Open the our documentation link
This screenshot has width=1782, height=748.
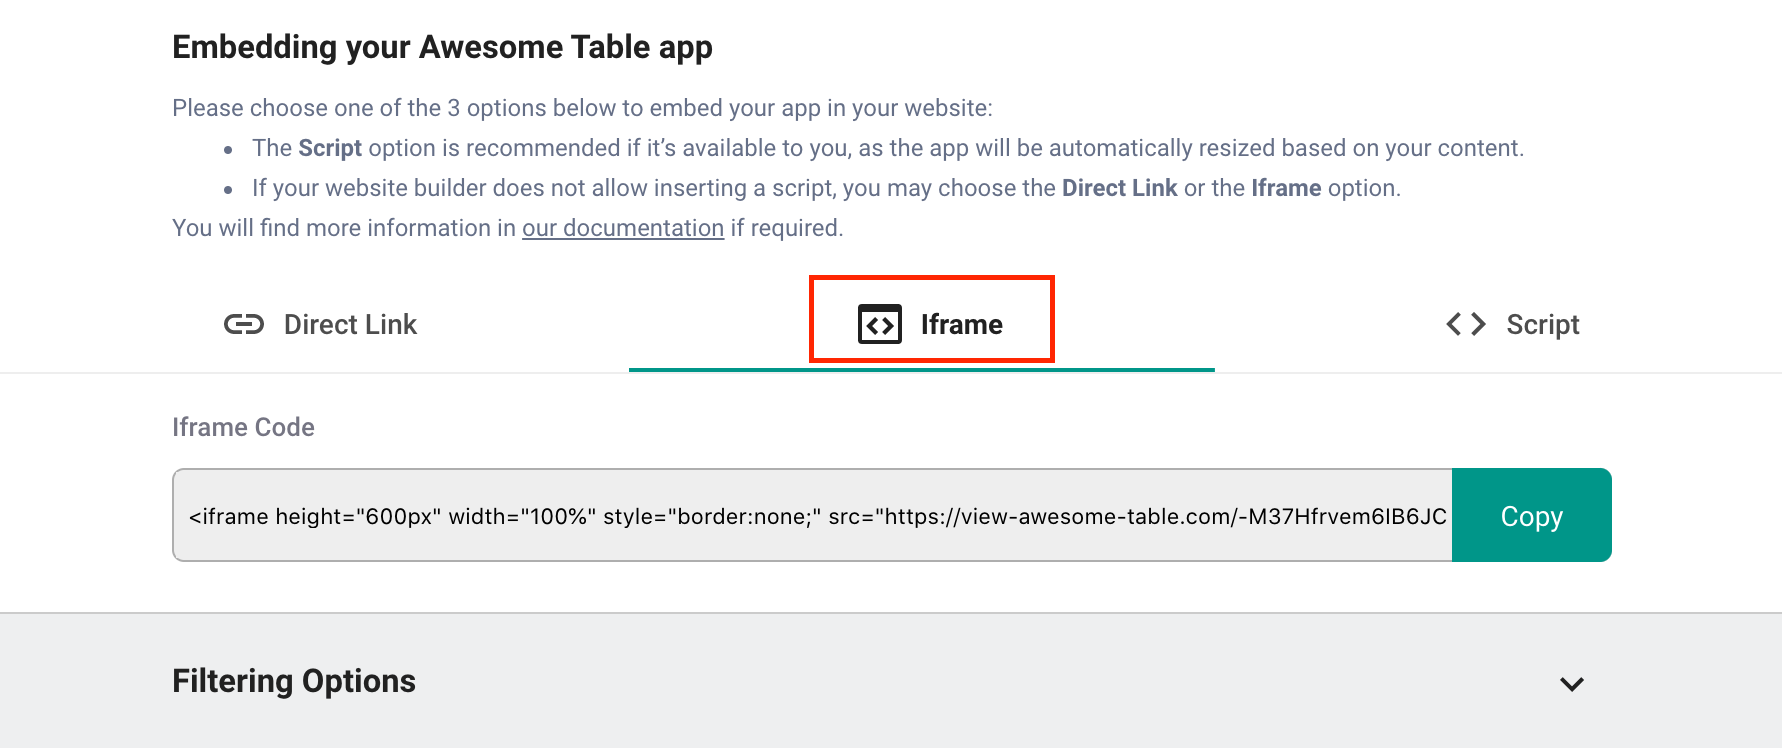click(x=623, y=228)
